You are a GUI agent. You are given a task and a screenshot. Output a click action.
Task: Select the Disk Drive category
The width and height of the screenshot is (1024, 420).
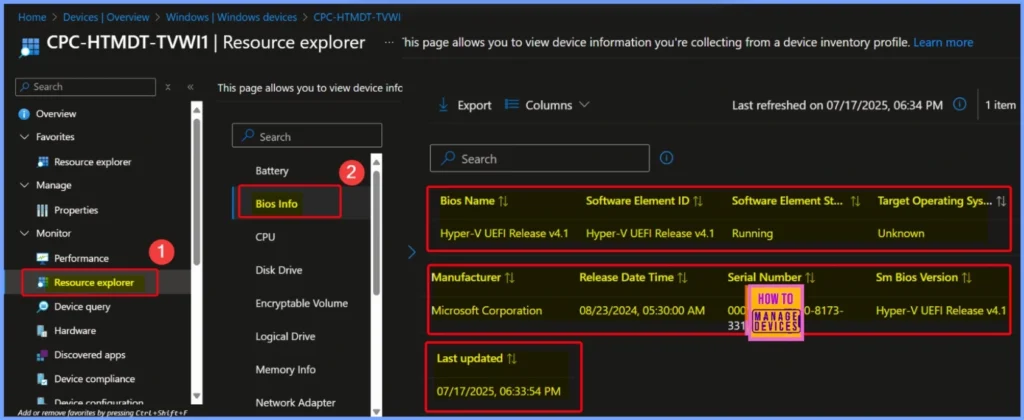pos(278,270)
